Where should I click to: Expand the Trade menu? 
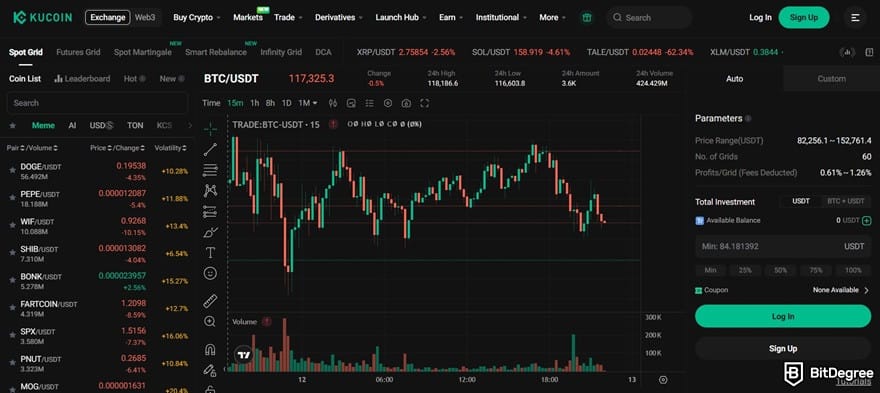(x=288, y=17)
